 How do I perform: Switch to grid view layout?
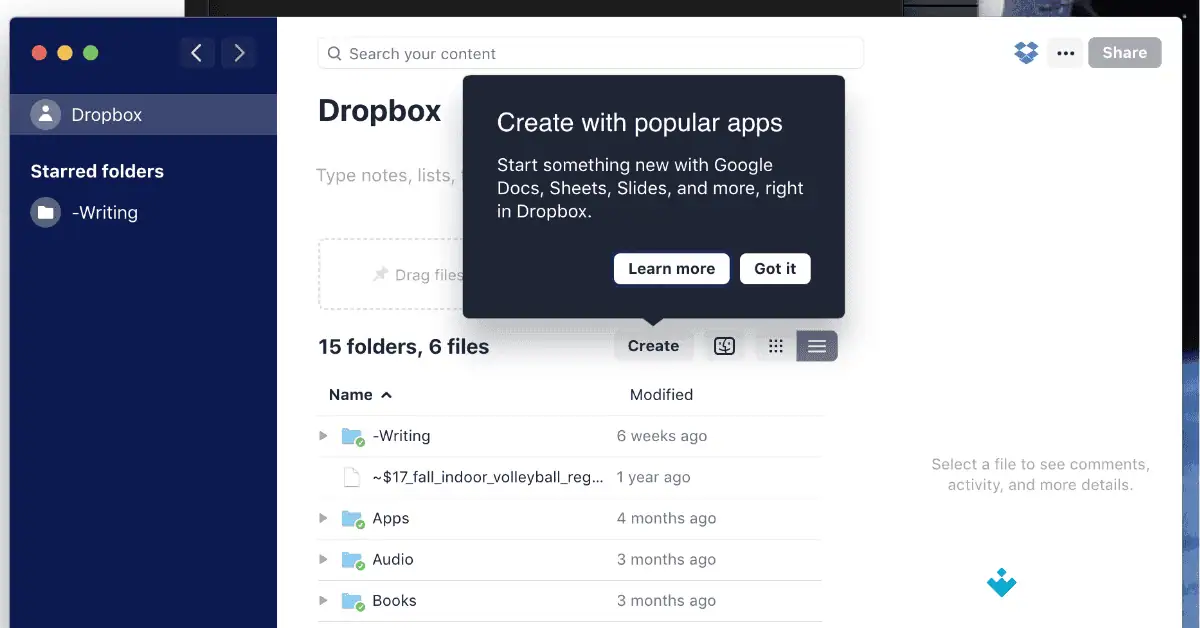pyautogui.click(x=775, y=345)
